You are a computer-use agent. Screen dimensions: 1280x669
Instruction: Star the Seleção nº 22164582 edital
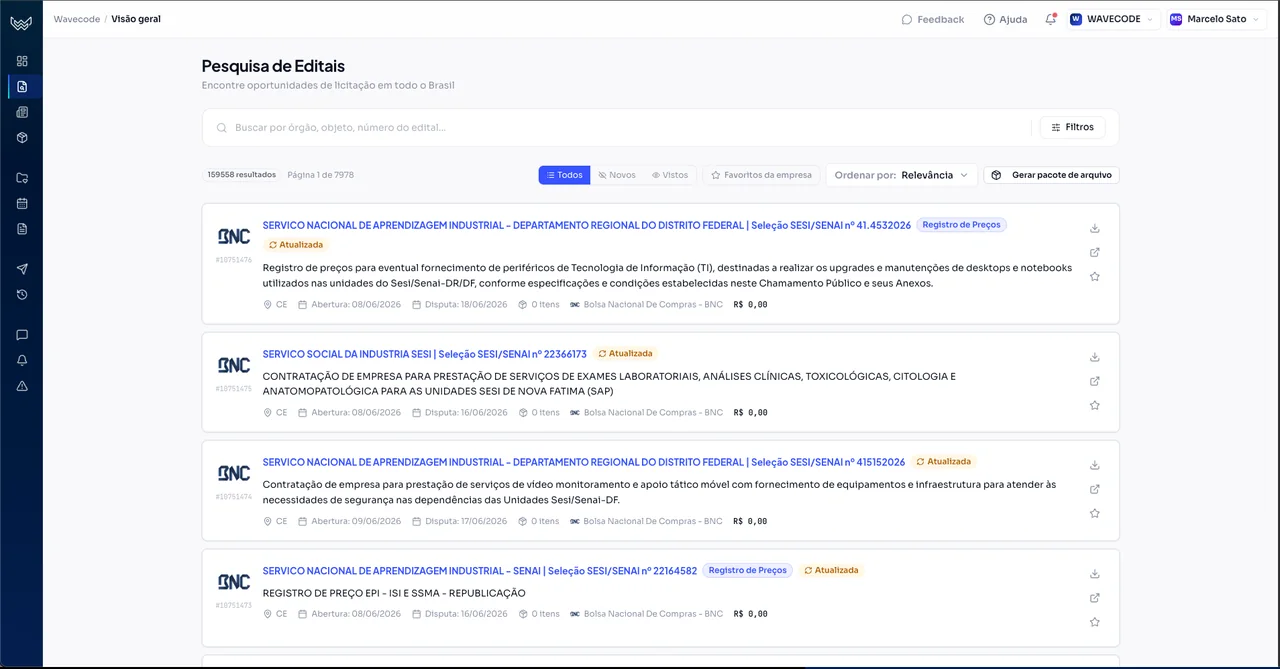tap(1095, 622)
